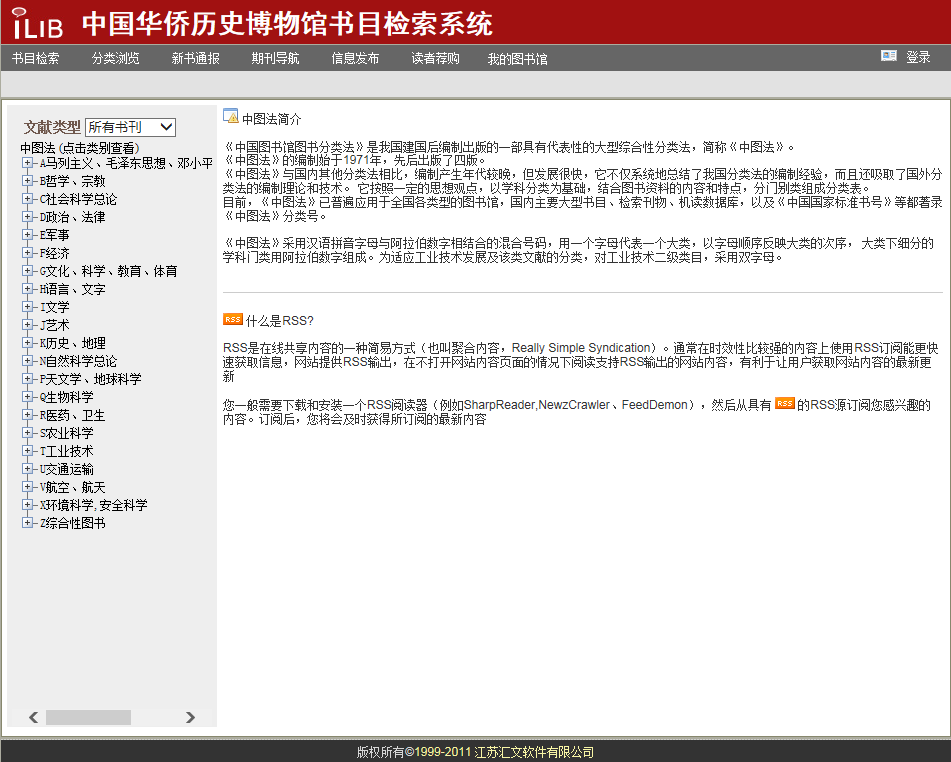Expand the T工业技术 category node
Screen dimensions: 951x762
click(x=28, y=451)
